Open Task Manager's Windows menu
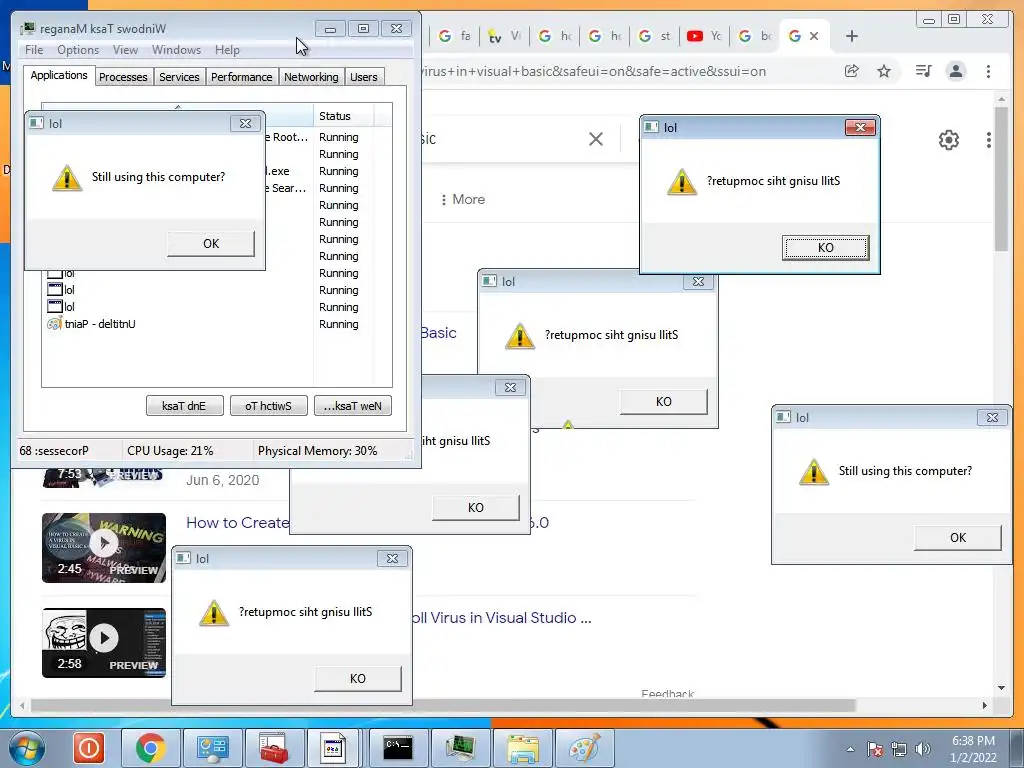This screenshot has height=768, width=1024. tap(176, 50)
